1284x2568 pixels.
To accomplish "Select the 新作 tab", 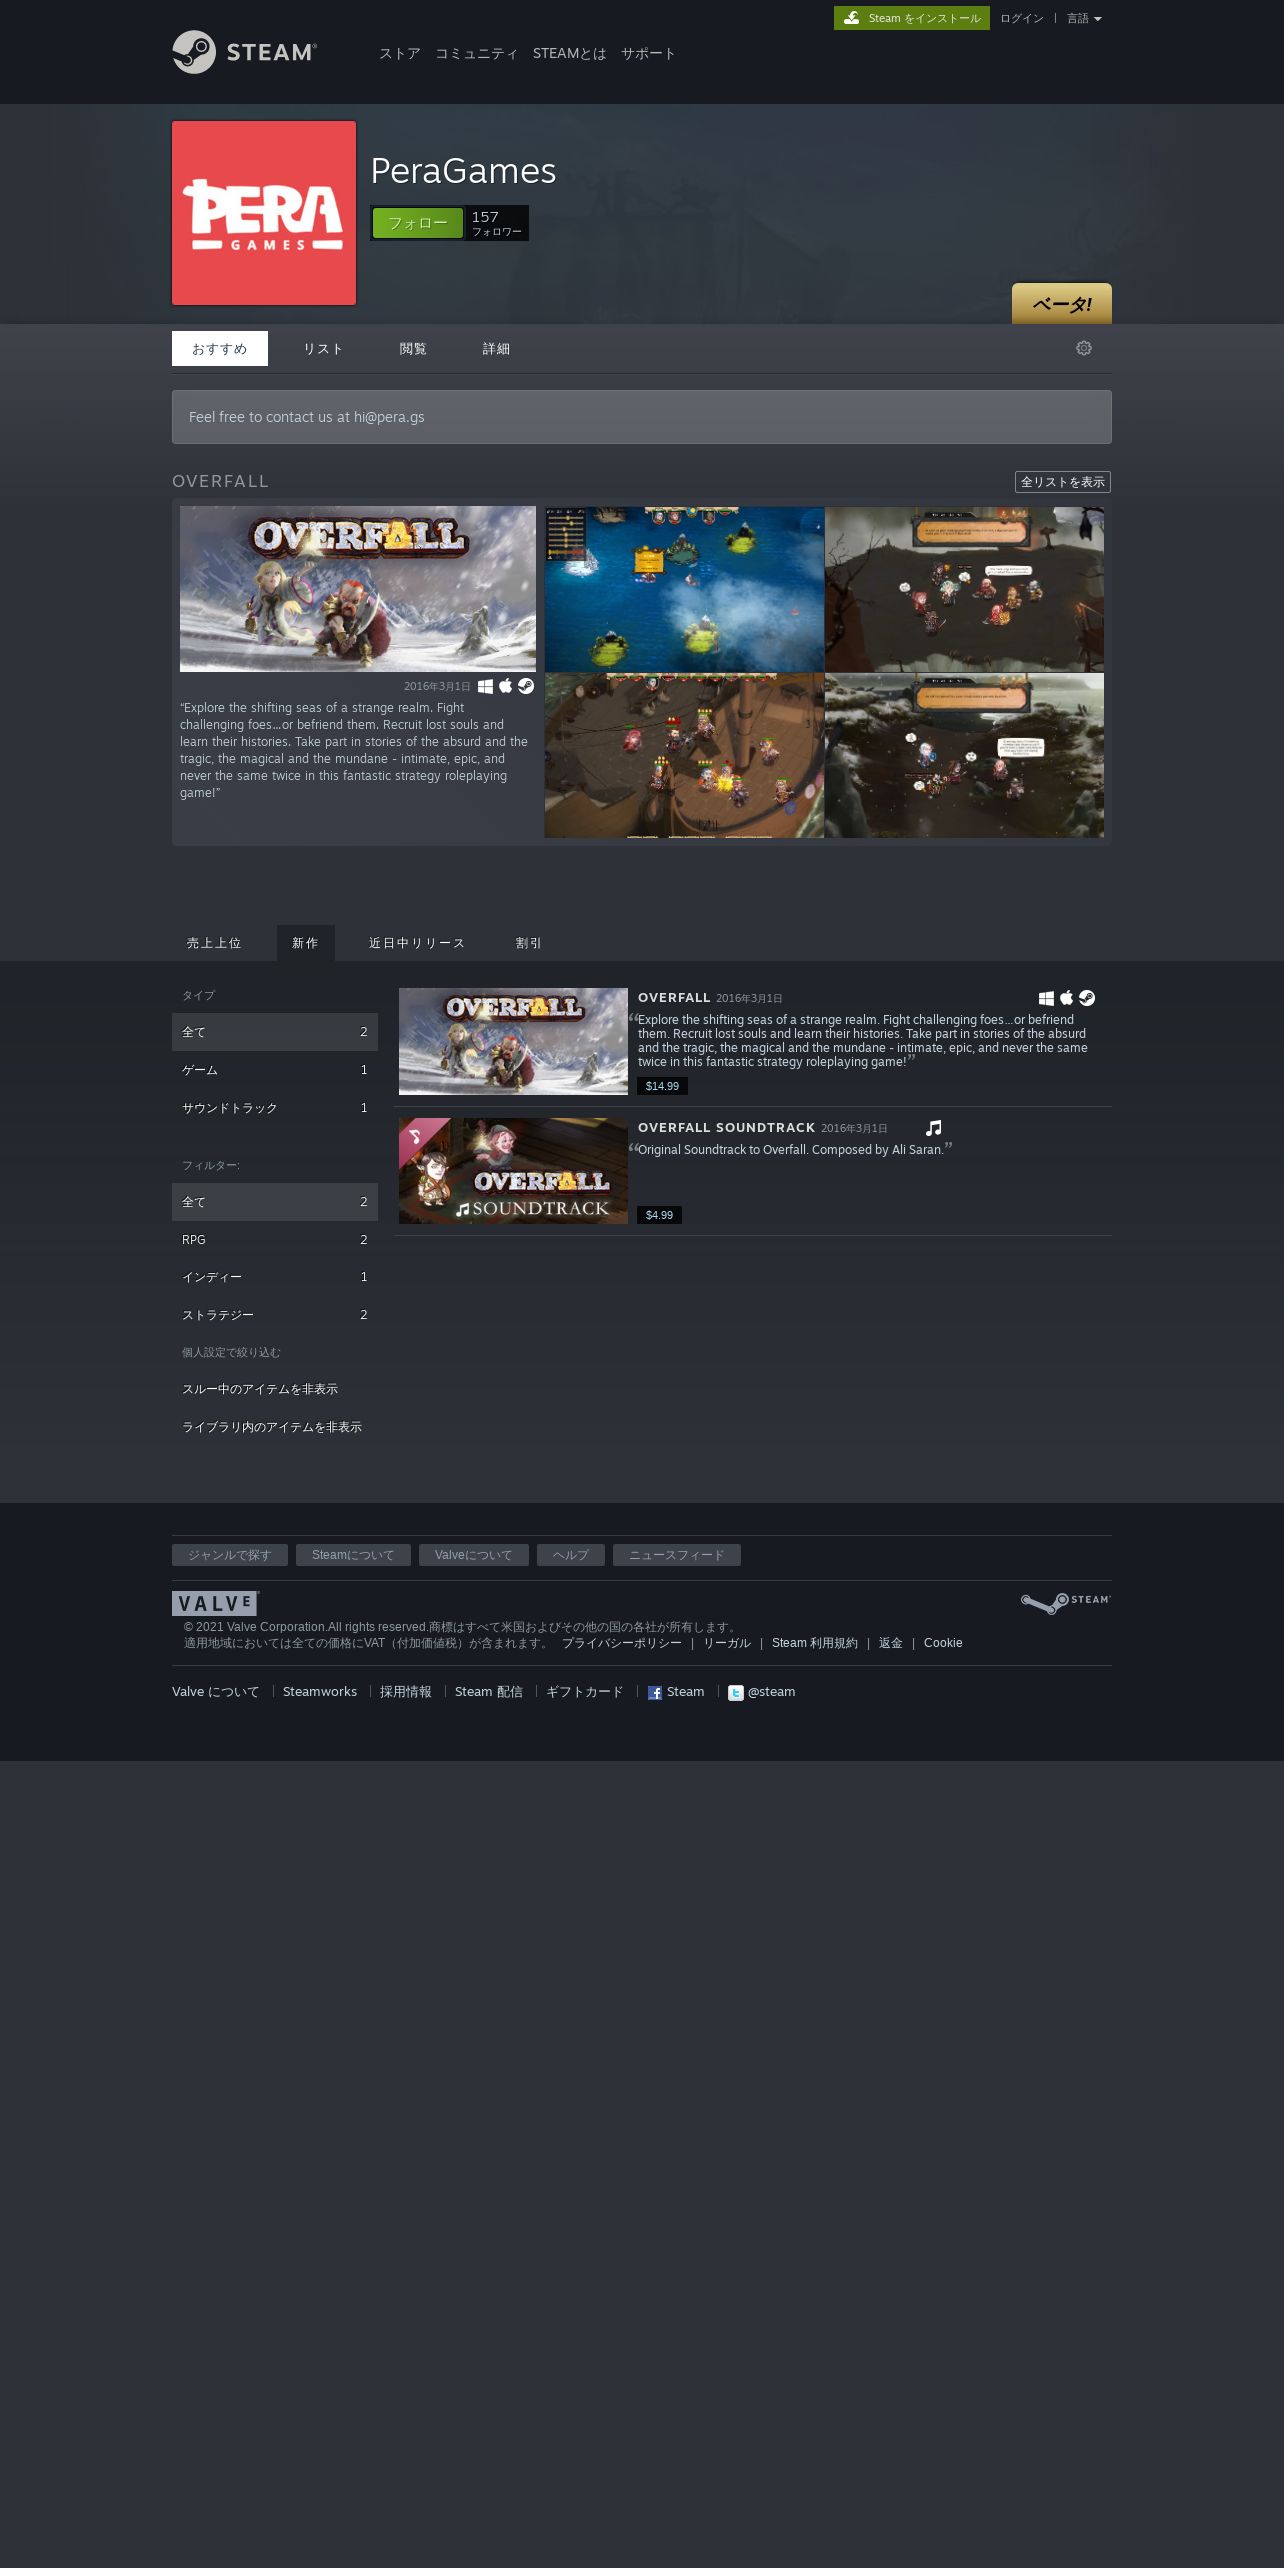I will click(x=305, y=943).
